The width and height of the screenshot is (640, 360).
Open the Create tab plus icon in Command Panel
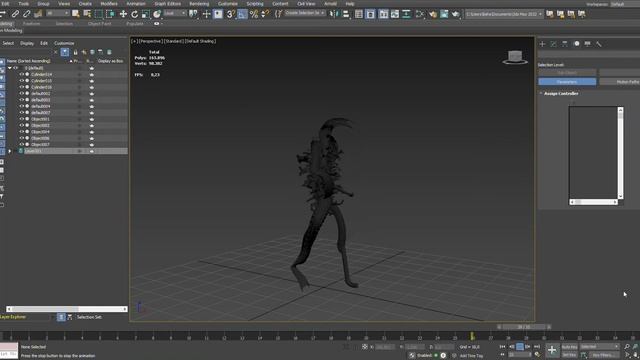(x=542, y=44)
